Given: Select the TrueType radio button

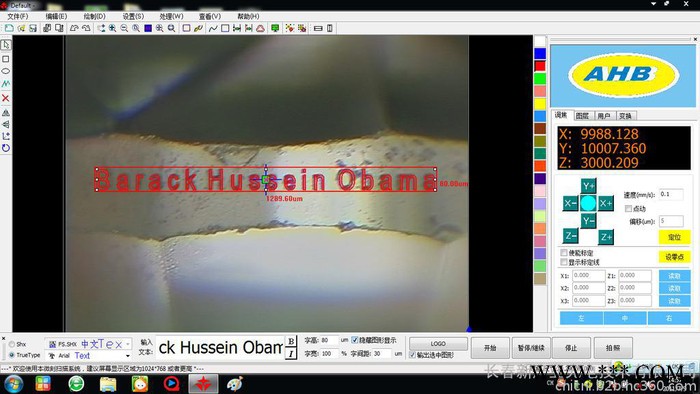Looking at the screenshot, I should 12,355.
